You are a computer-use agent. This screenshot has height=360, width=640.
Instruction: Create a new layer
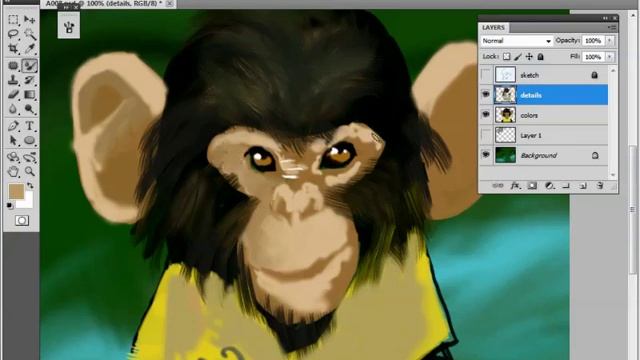click(583, 186)
